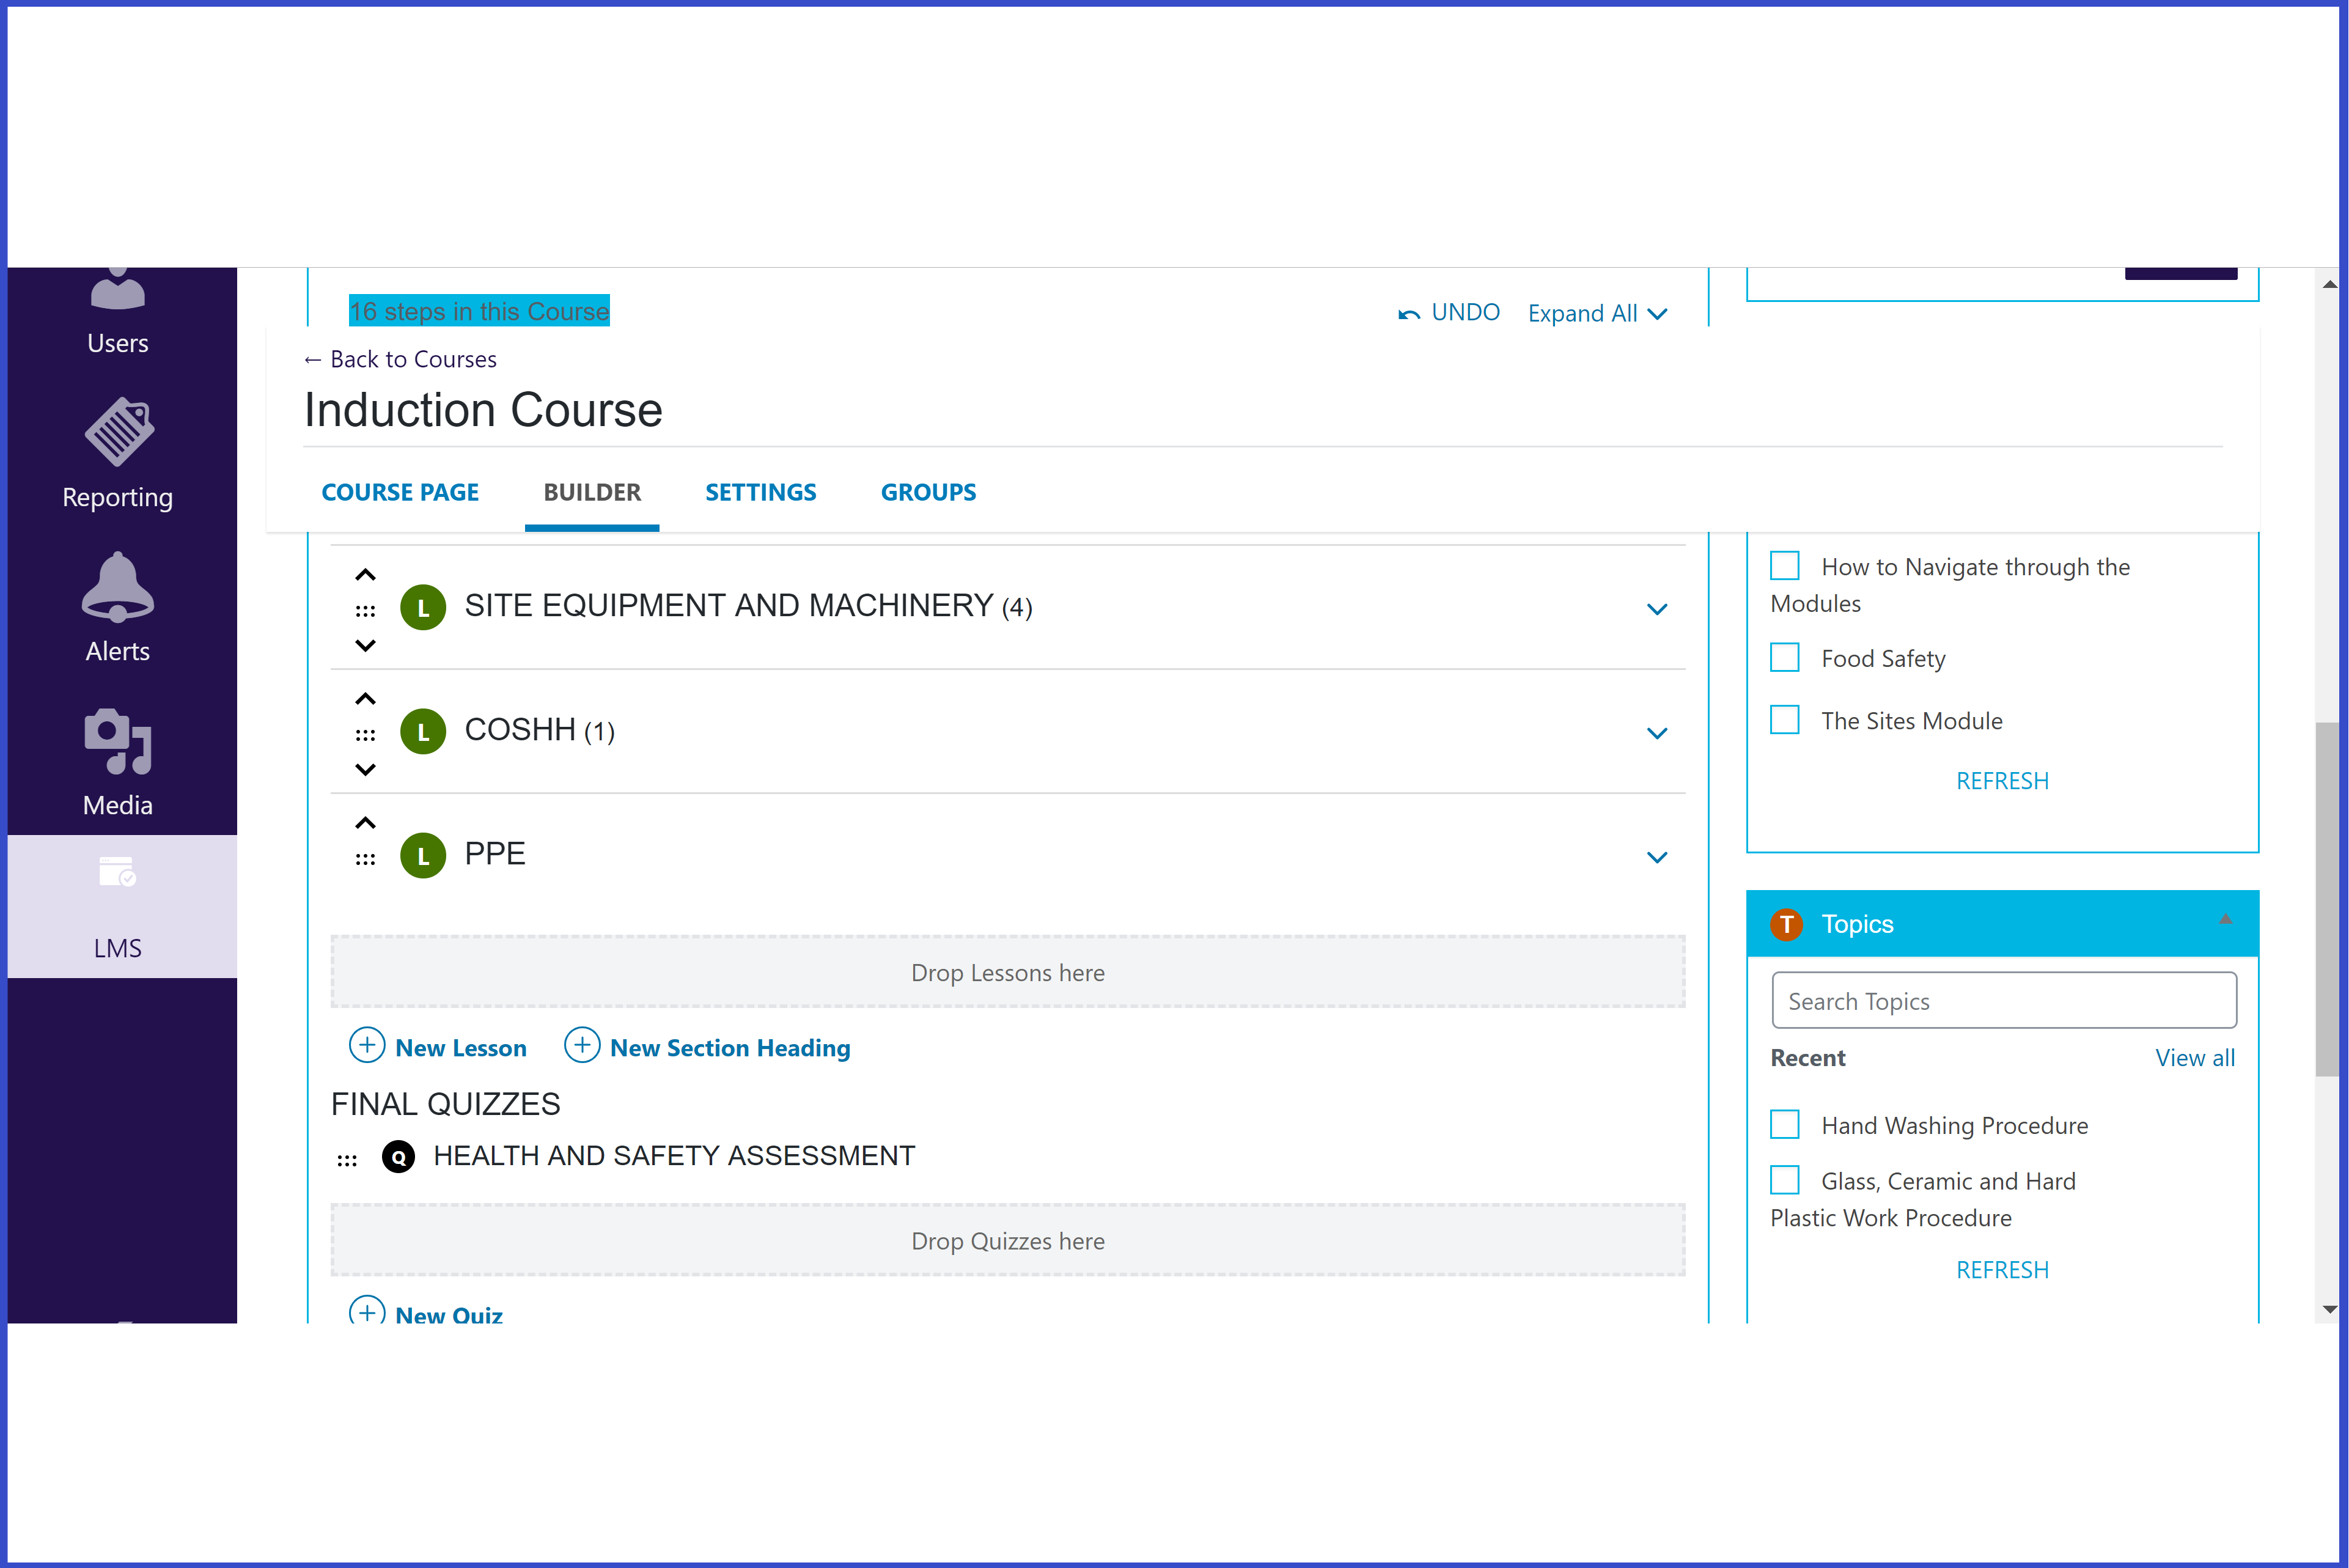
Task: Expand PPE lesson chevron
Action: (x=1657, y=857)
